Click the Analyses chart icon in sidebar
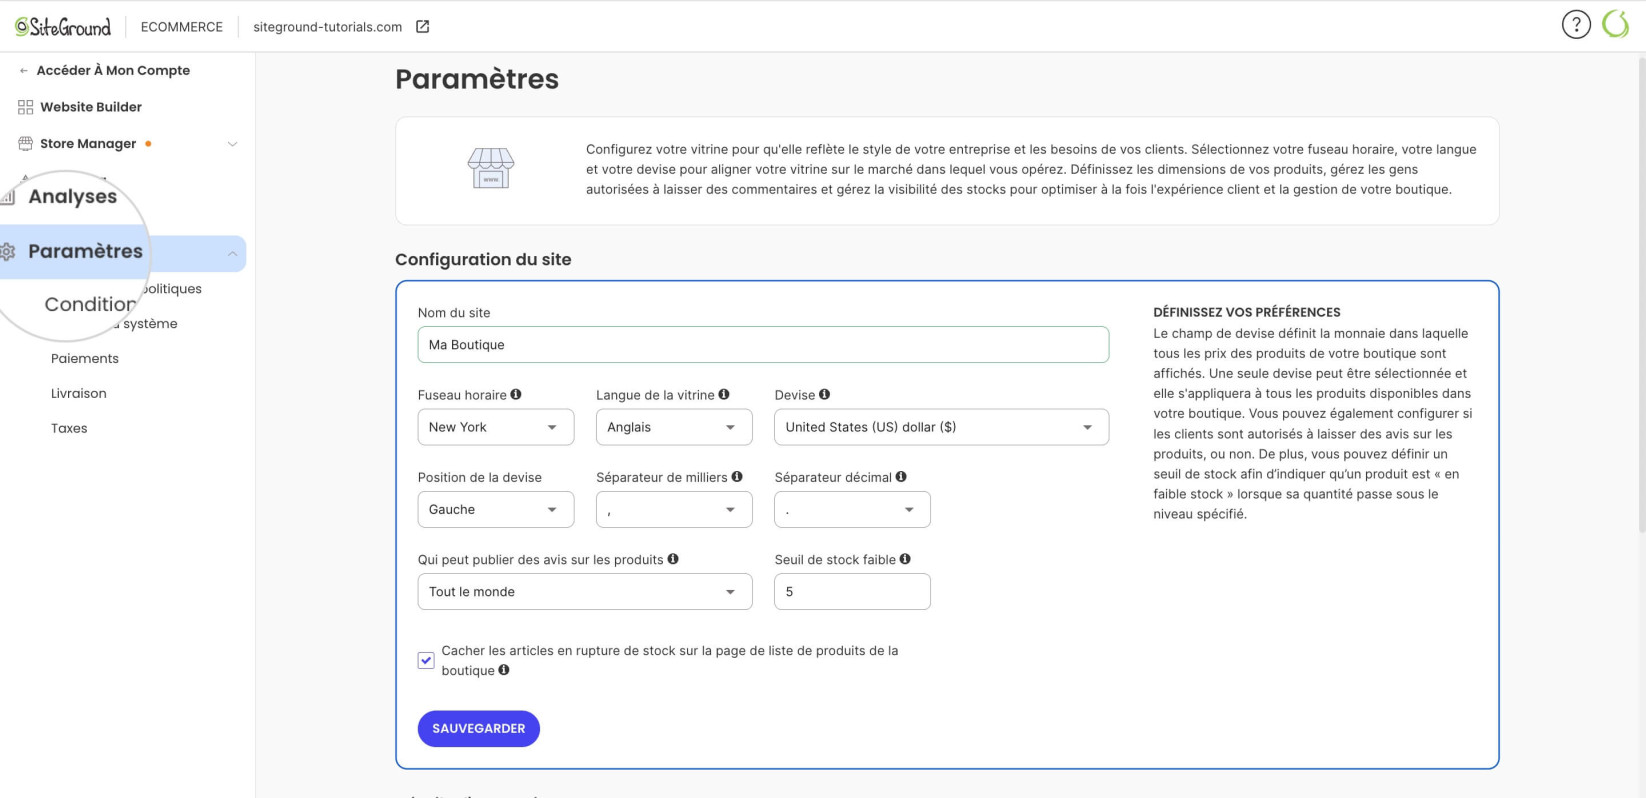The height and width of the screenshot is (798, 1646). click(x=8, y=197)
